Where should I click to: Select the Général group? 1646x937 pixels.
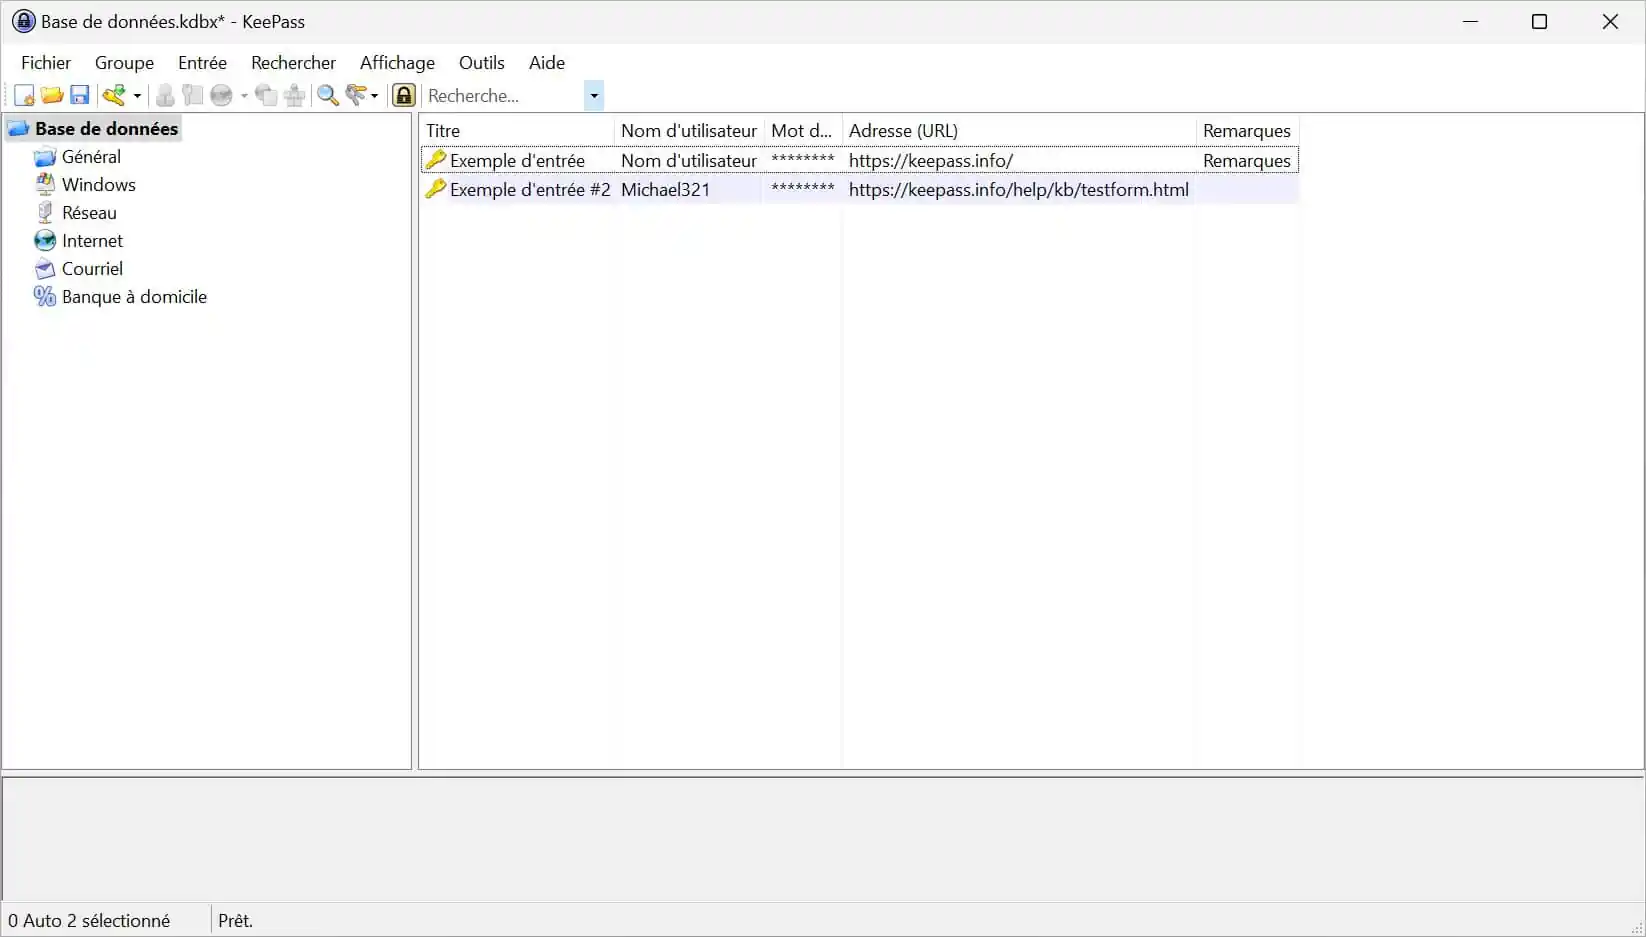(x=91, y=156)
